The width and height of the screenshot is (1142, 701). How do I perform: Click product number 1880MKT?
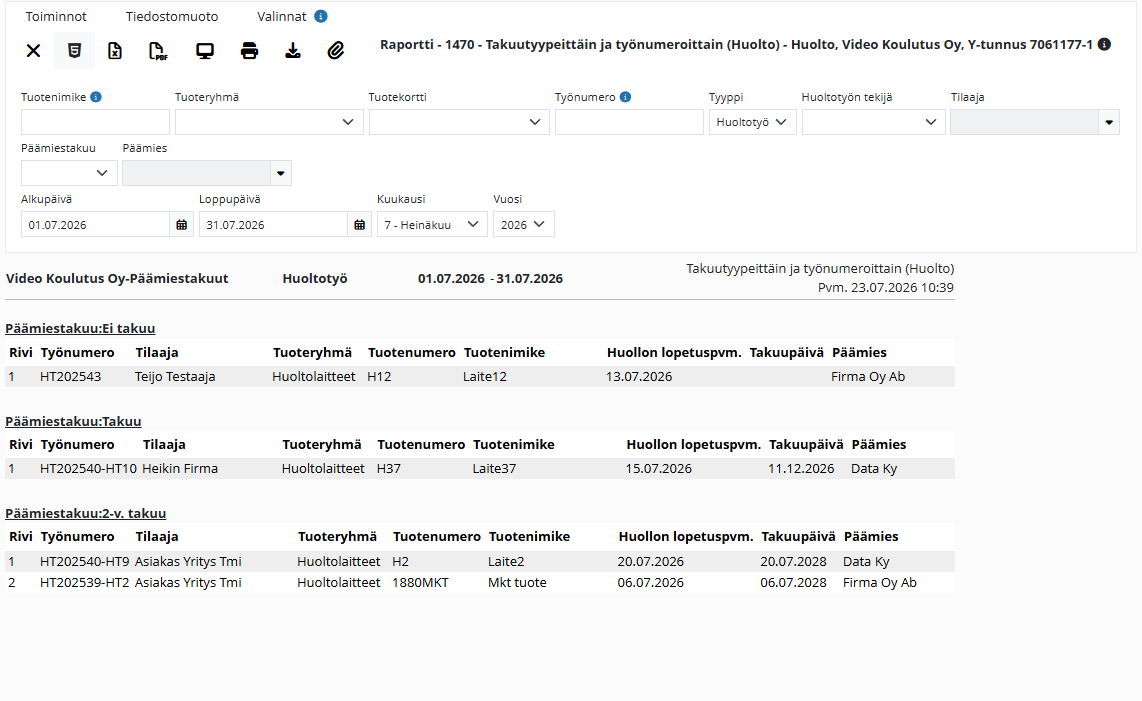coord(420,583)
